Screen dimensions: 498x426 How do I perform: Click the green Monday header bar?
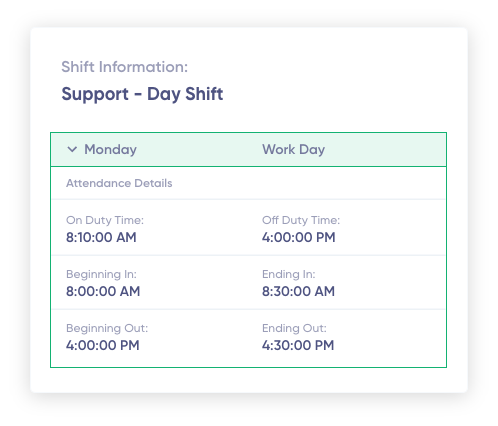[248, 150]
